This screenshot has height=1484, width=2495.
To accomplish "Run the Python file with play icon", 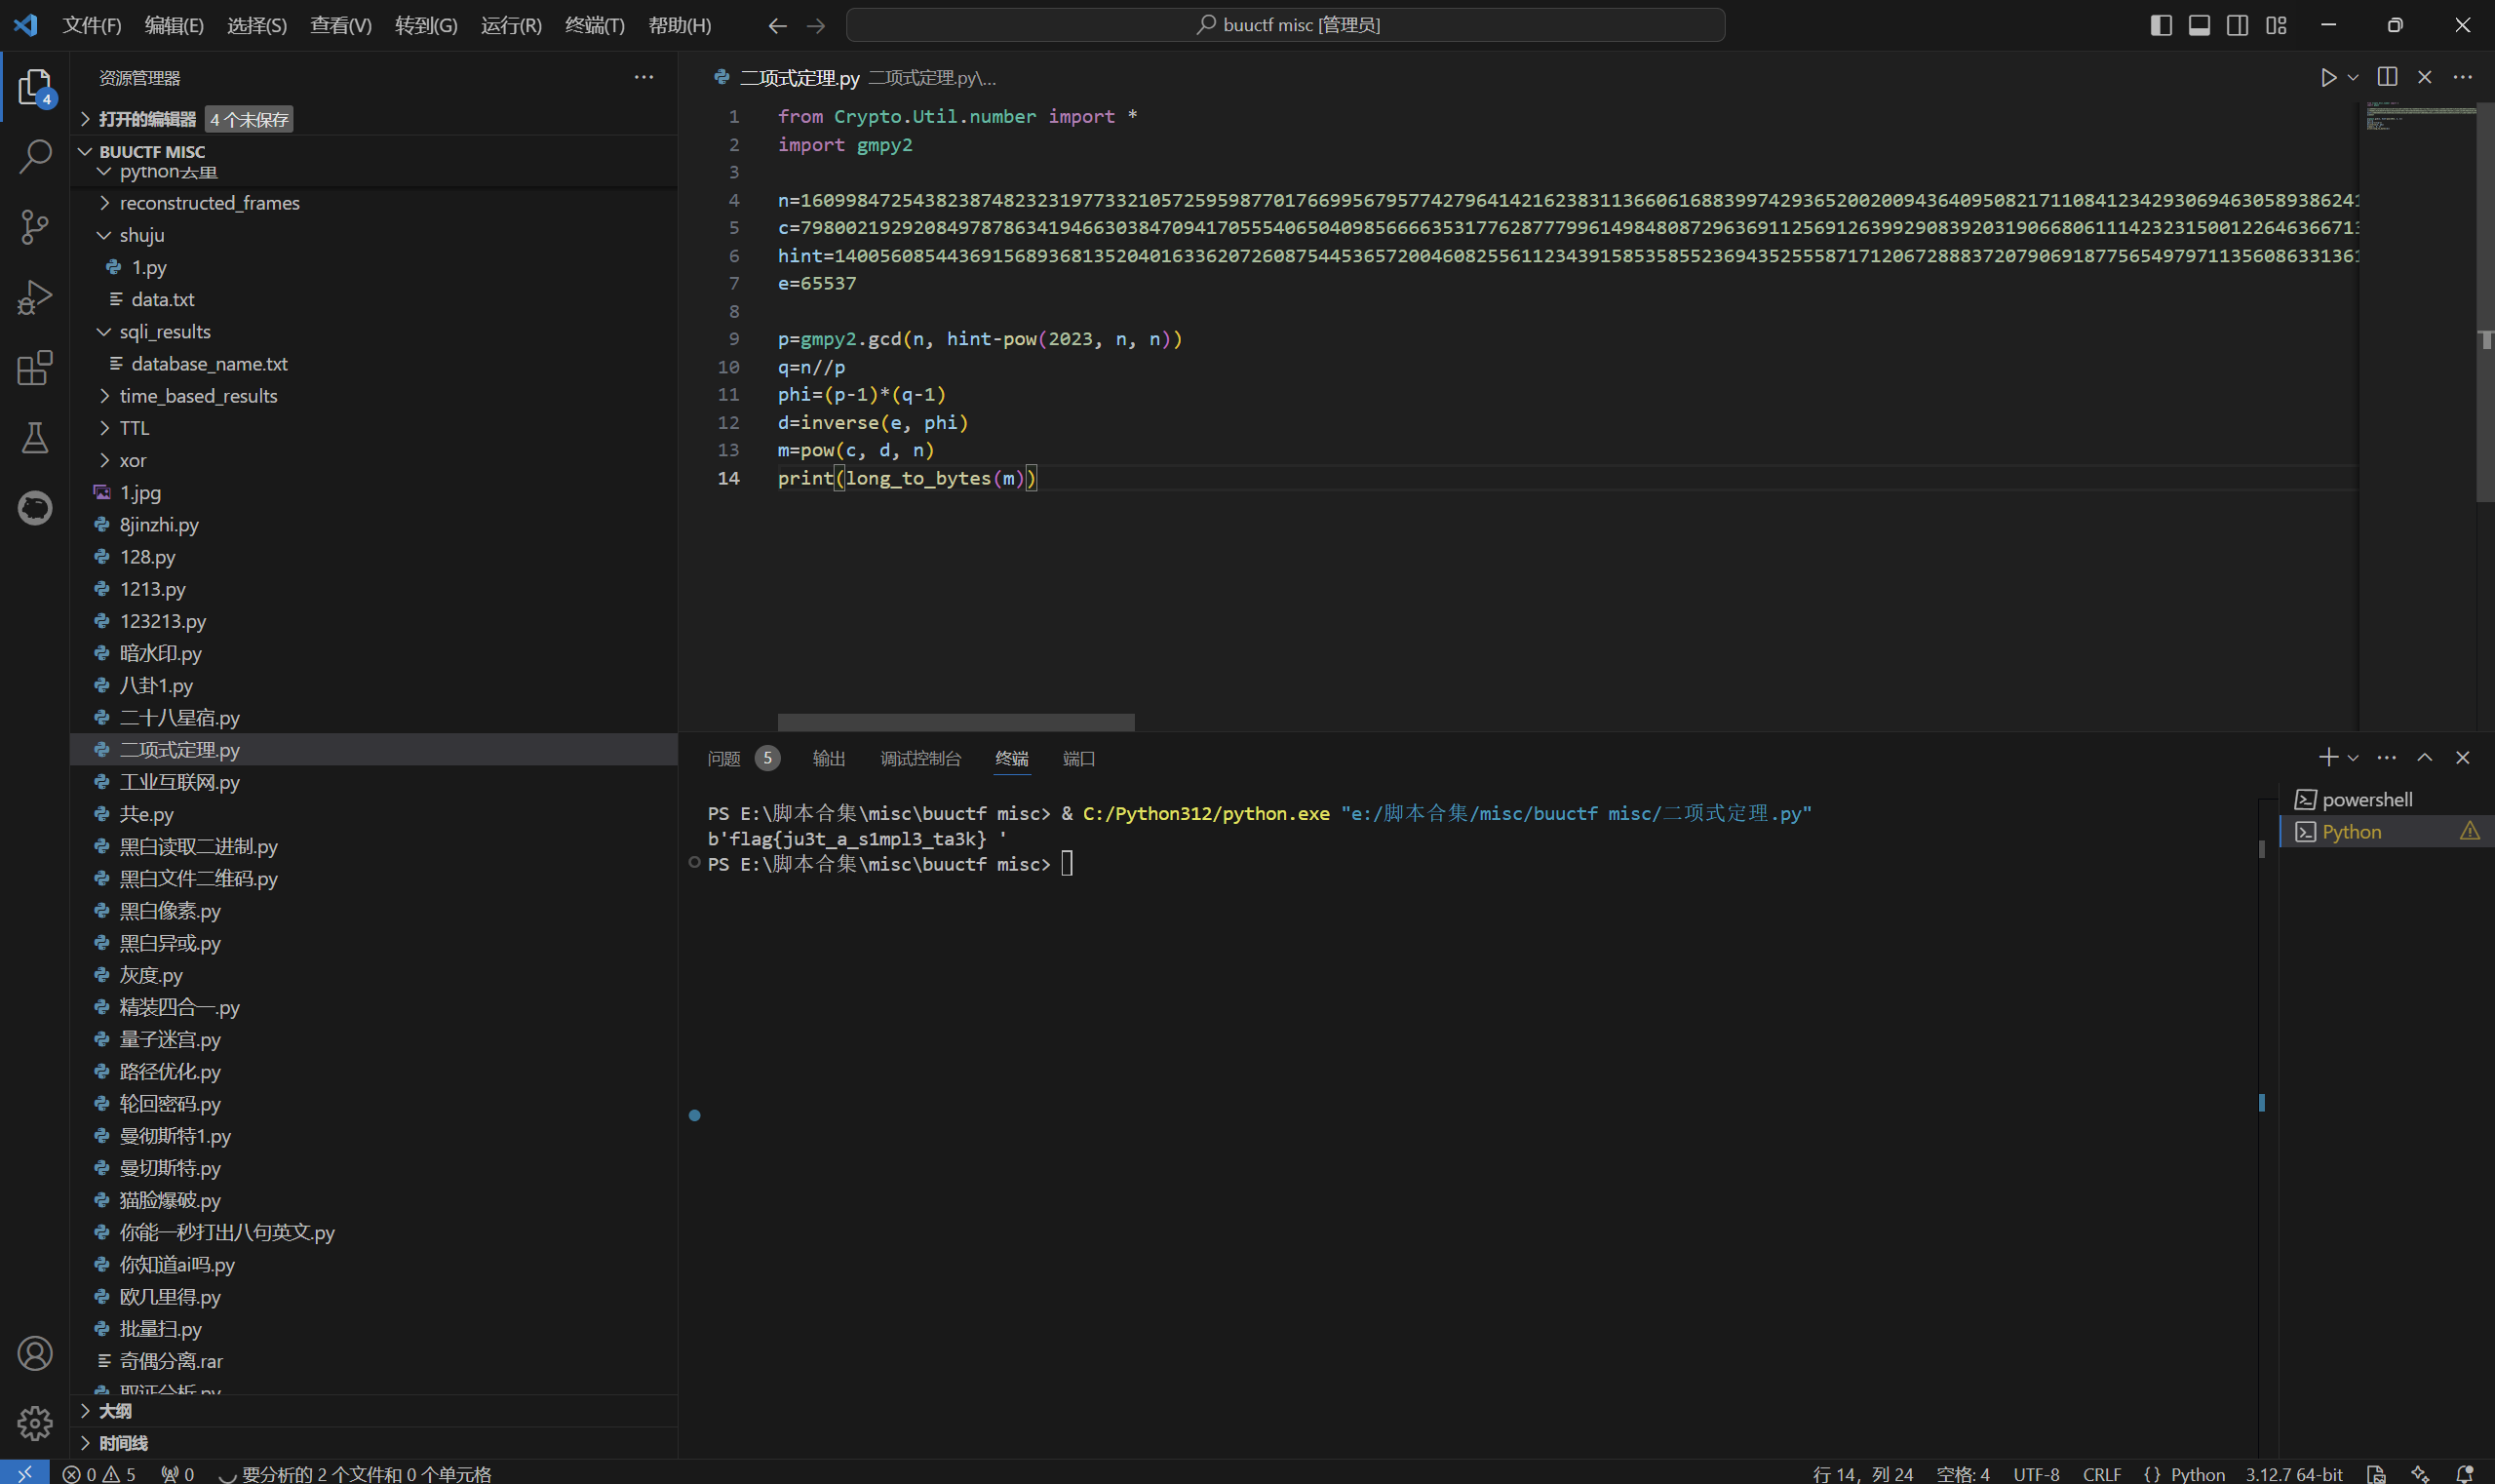I will pyautogui.click(x=2328, y=77).
